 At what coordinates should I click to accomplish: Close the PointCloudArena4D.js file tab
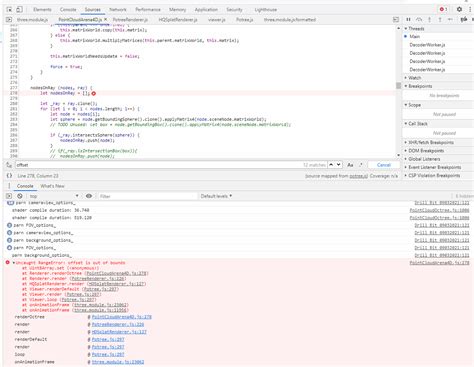106,20
